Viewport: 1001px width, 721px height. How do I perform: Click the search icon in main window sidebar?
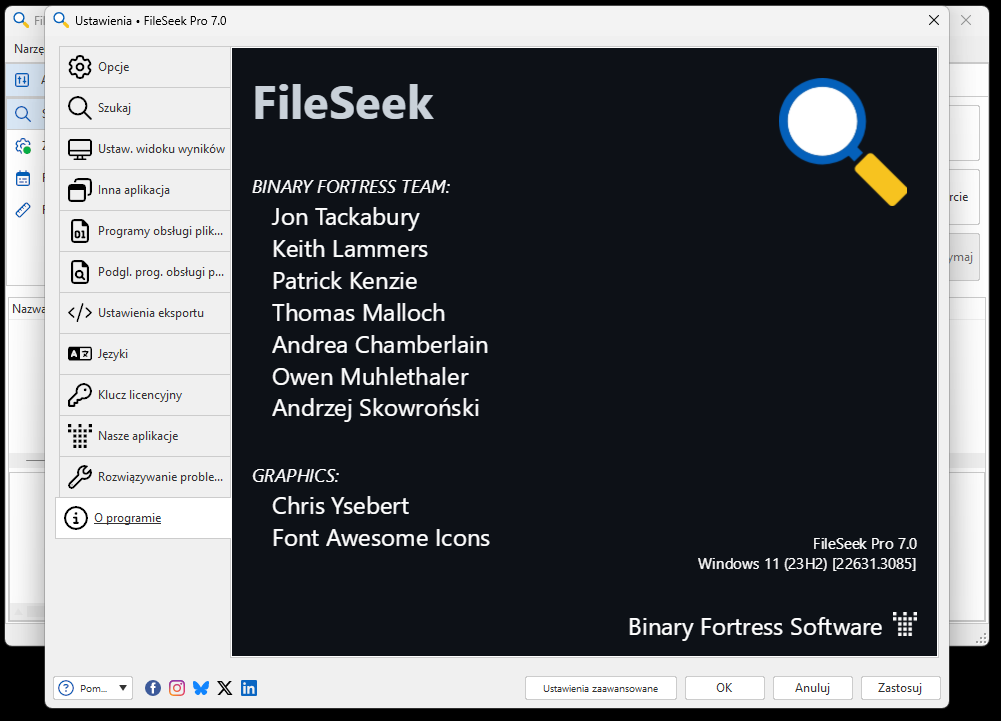coord(23,114)
